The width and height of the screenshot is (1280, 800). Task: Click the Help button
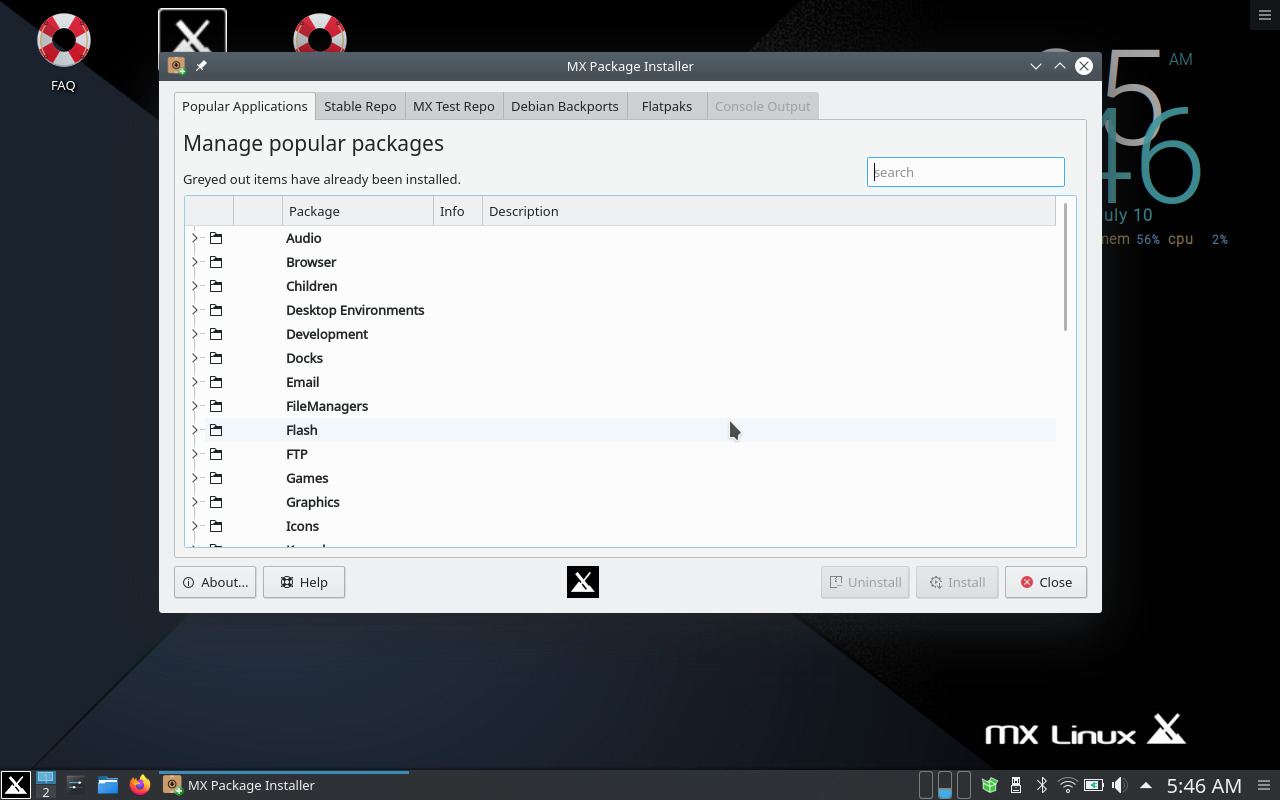tap(303, 581)
